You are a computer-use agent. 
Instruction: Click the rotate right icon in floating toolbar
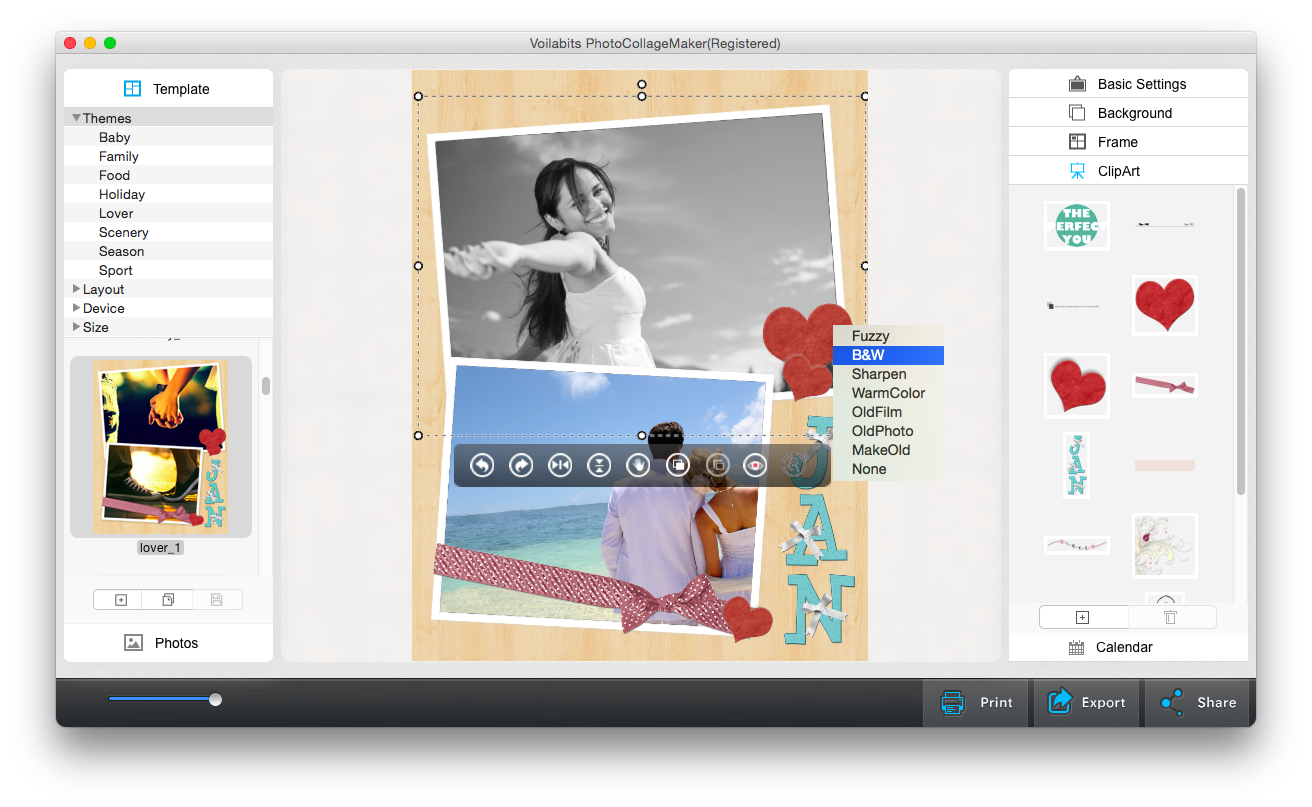click(x=521, y=465)
